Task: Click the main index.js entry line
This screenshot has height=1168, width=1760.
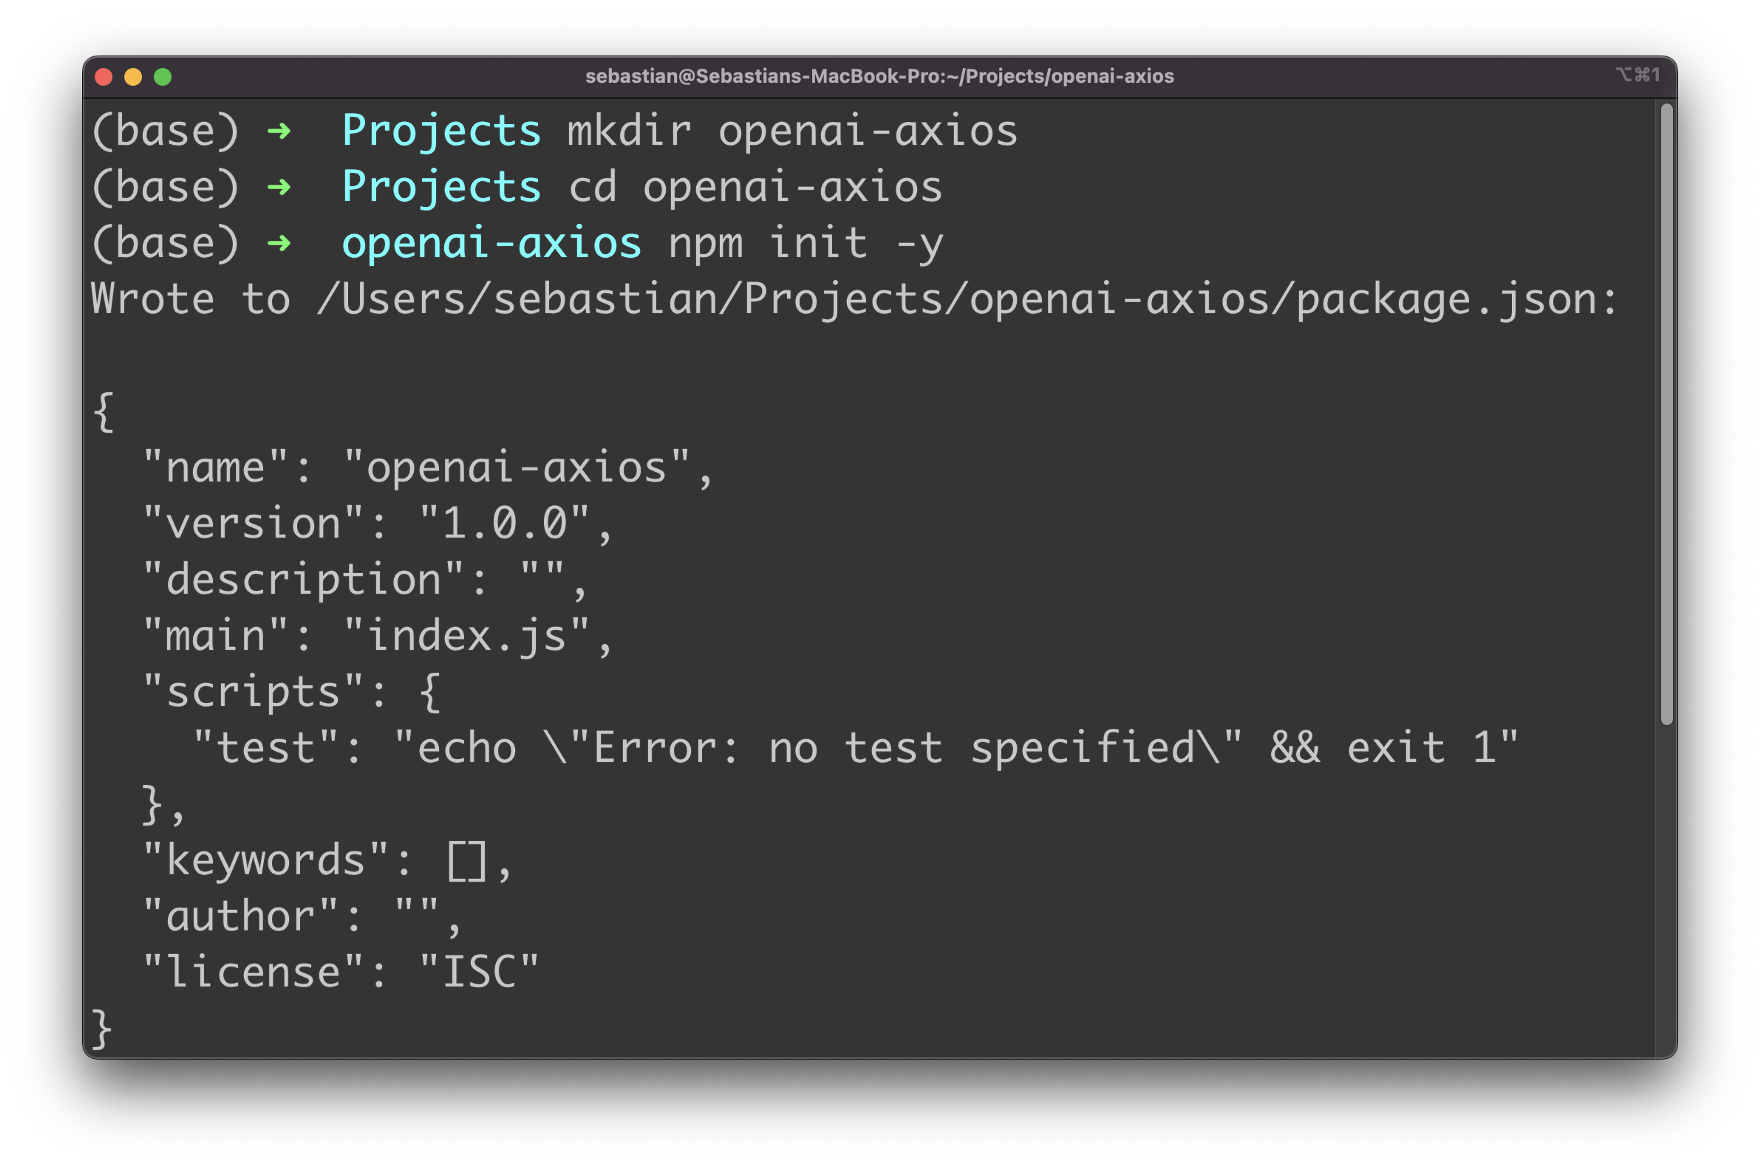Action: (375, 635)
